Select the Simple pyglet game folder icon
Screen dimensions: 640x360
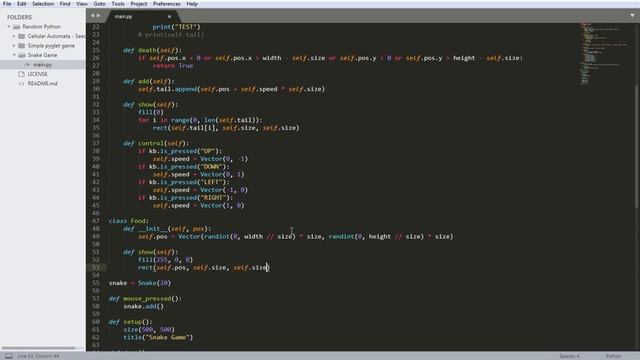[x=22, y=46]
